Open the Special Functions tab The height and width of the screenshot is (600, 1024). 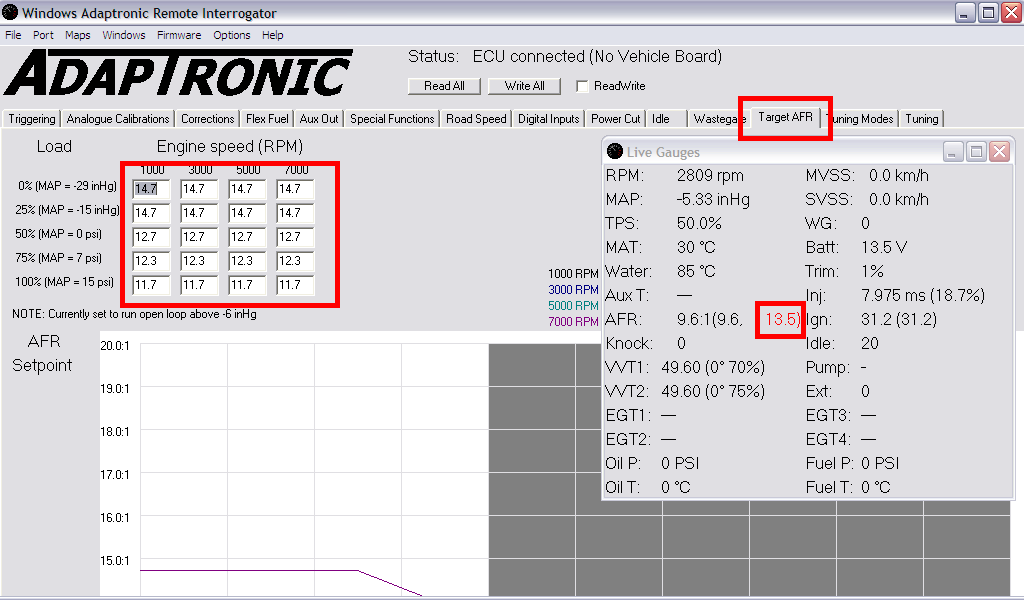[x=392, y=119]
